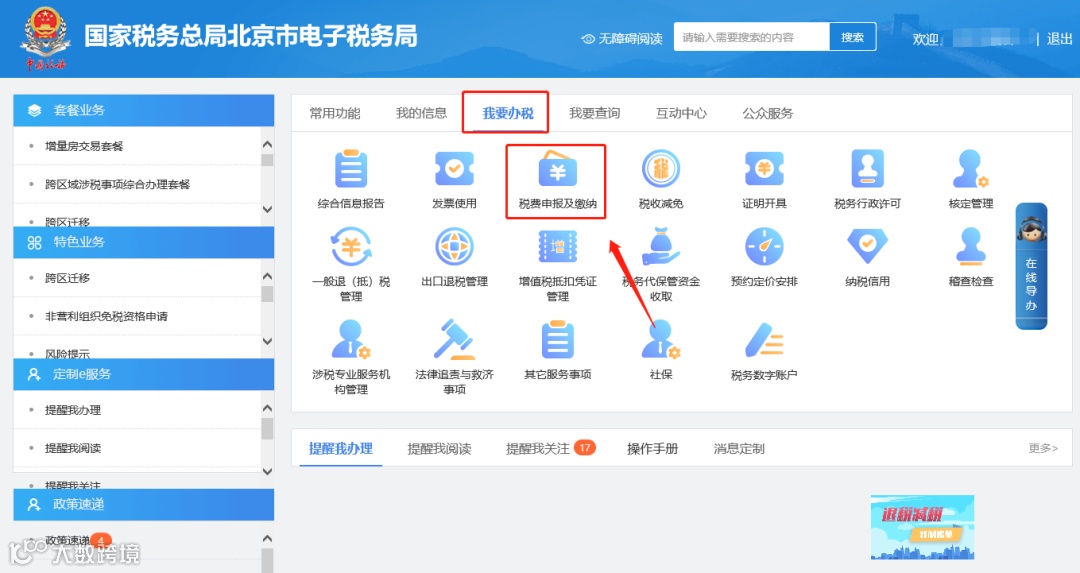
Task: Open 预约定价安排 icon
Action: pyautogui.click(x=764, y=247)
